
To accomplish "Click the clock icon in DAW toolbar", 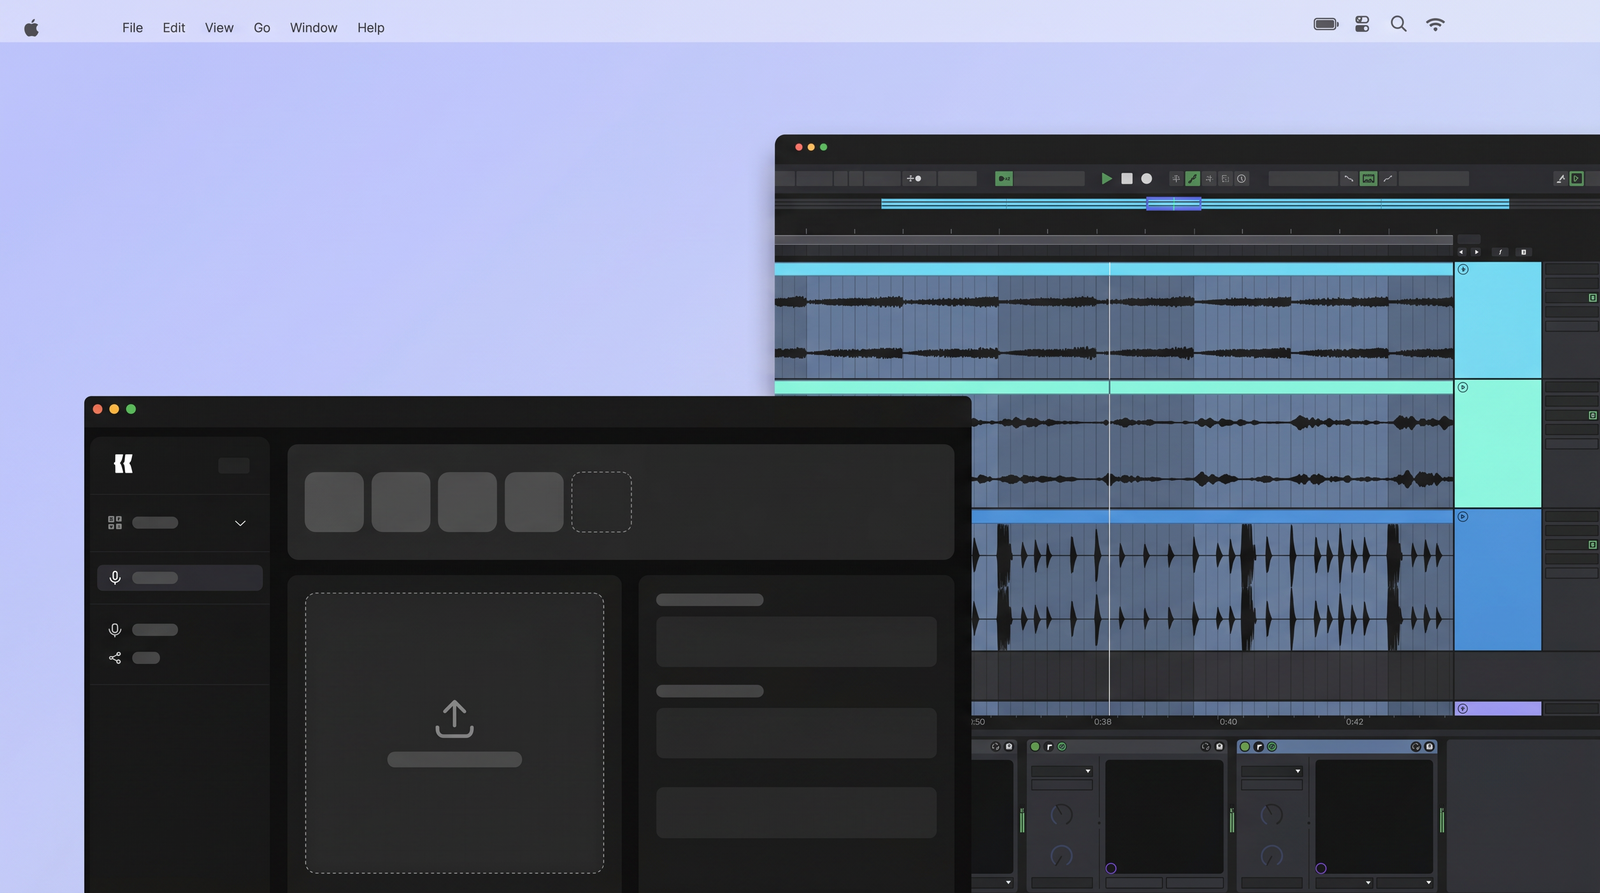I will tap(1241, 178).
